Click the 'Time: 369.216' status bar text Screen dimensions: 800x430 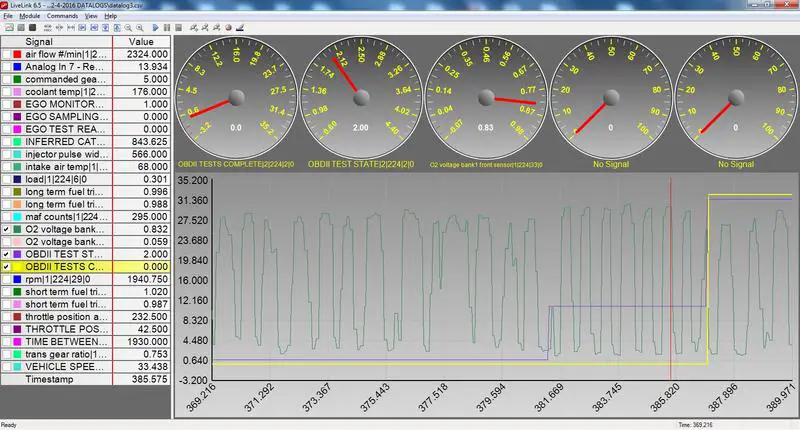pos(695,425)
